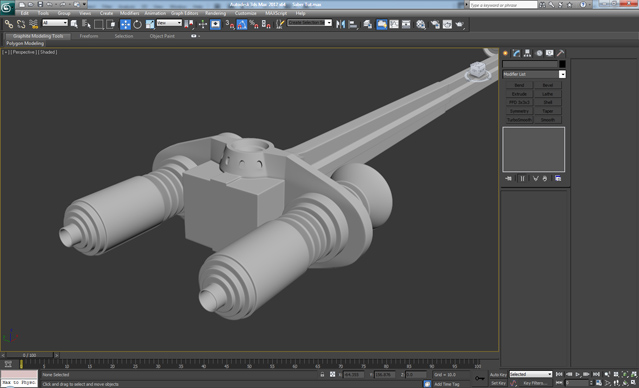
Task: Toggle the Angle Snap icon
Action: (242, 24)
